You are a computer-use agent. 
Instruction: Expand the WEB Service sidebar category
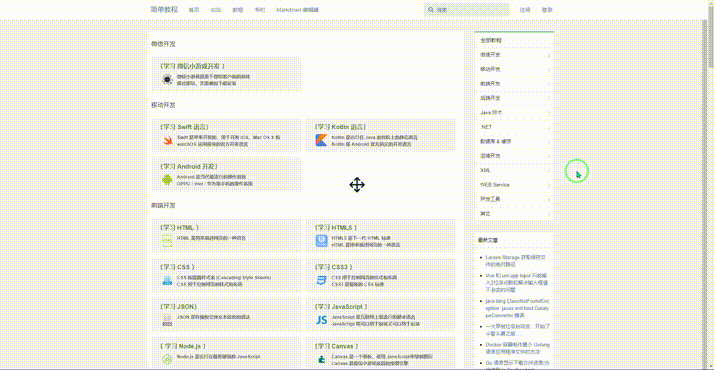click(x=514, y=185)
